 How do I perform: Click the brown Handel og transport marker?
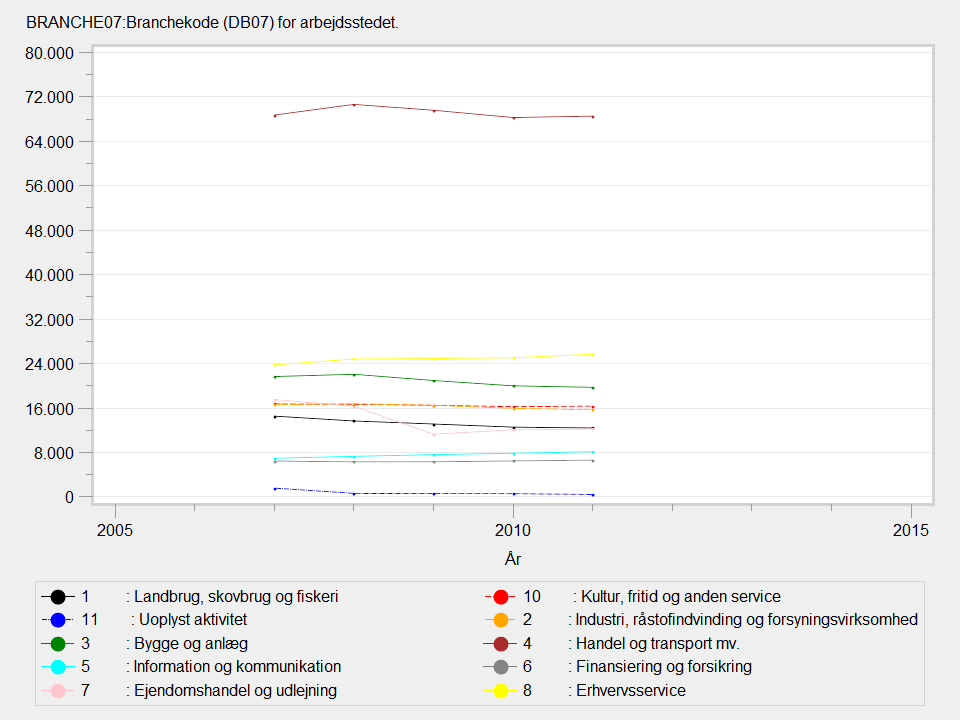500,643
